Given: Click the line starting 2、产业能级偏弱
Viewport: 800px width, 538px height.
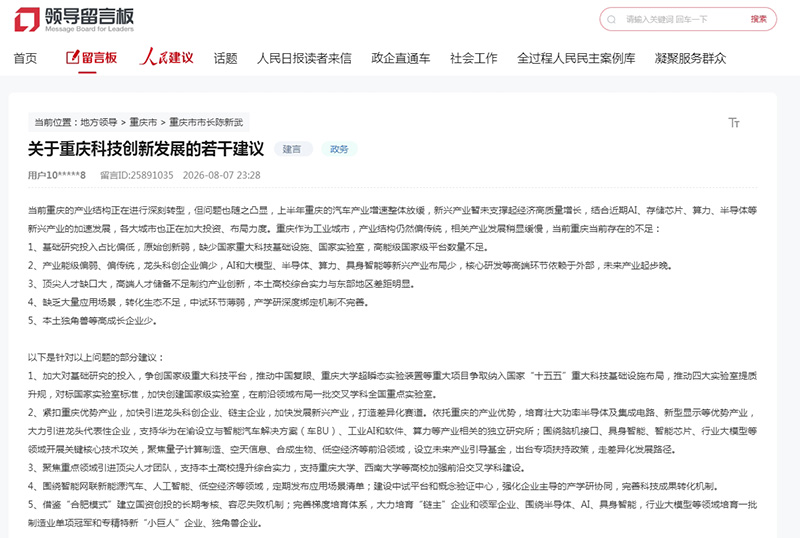Looking at the screenshot, I should pyautogui.click(x=351, y=265).
